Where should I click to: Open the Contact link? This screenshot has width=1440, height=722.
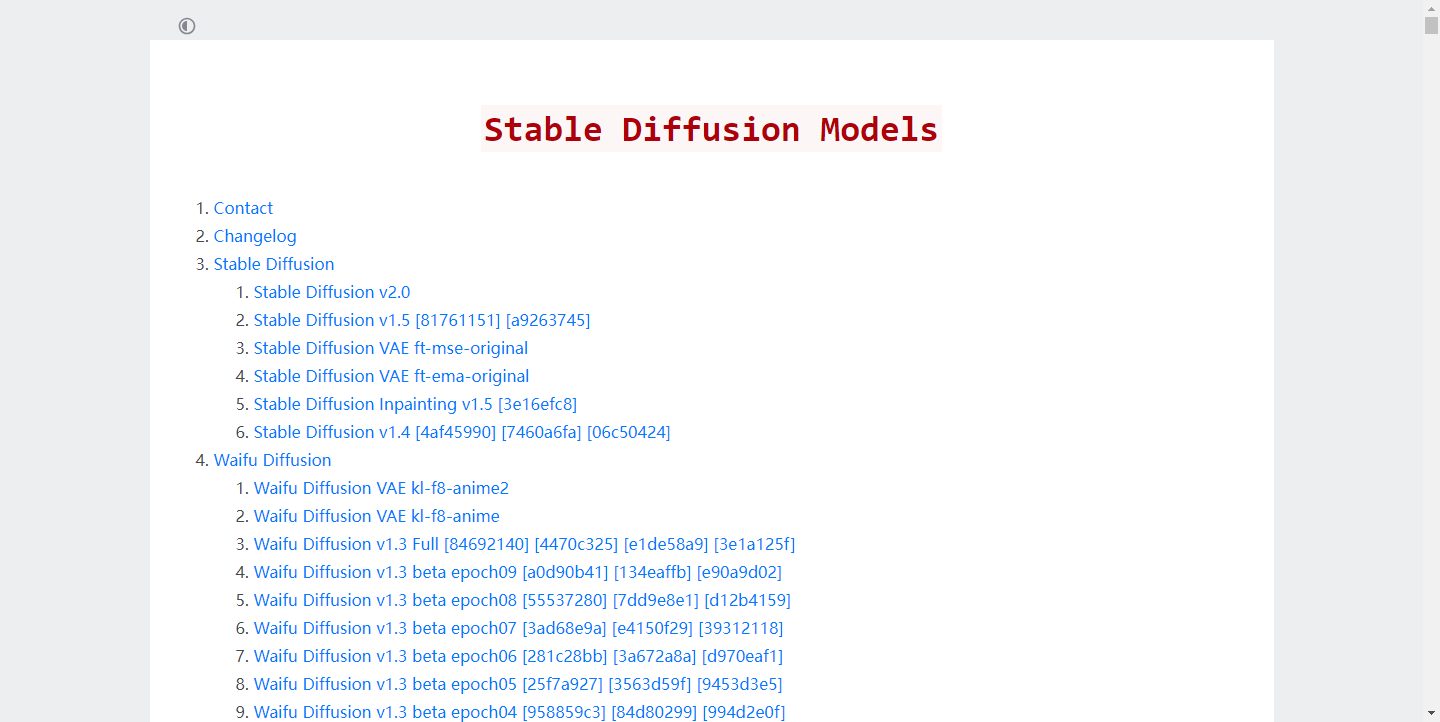[243, 208]
